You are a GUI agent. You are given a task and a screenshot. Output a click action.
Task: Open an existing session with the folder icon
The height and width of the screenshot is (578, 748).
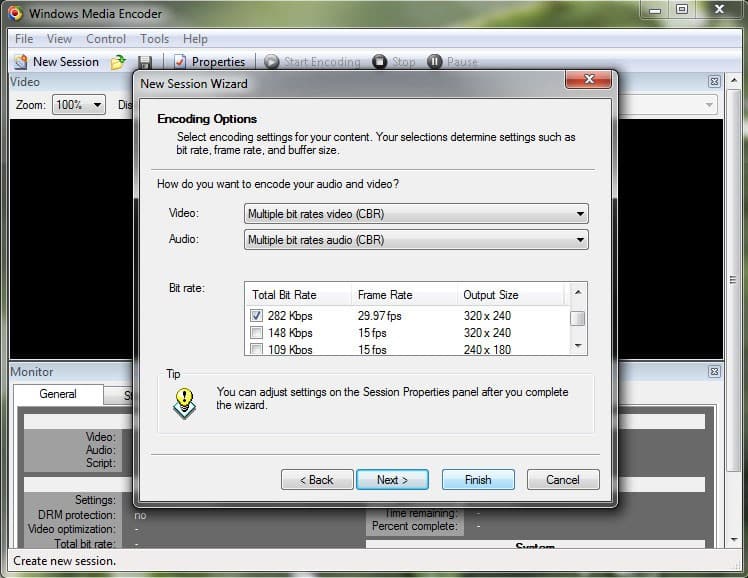point(118,62)
